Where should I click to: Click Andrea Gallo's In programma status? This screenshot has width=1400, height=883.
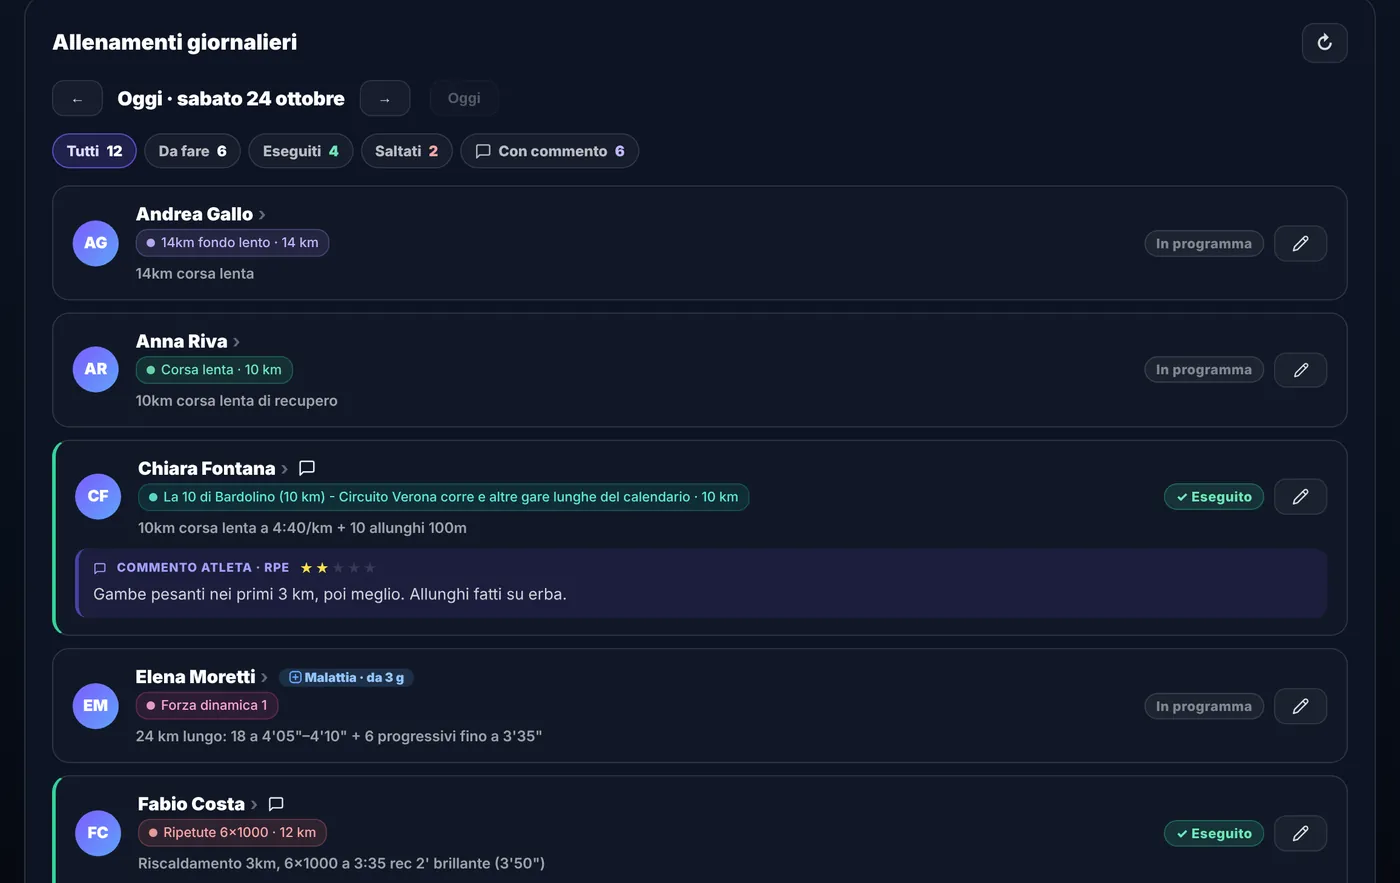coord(1204,243)
